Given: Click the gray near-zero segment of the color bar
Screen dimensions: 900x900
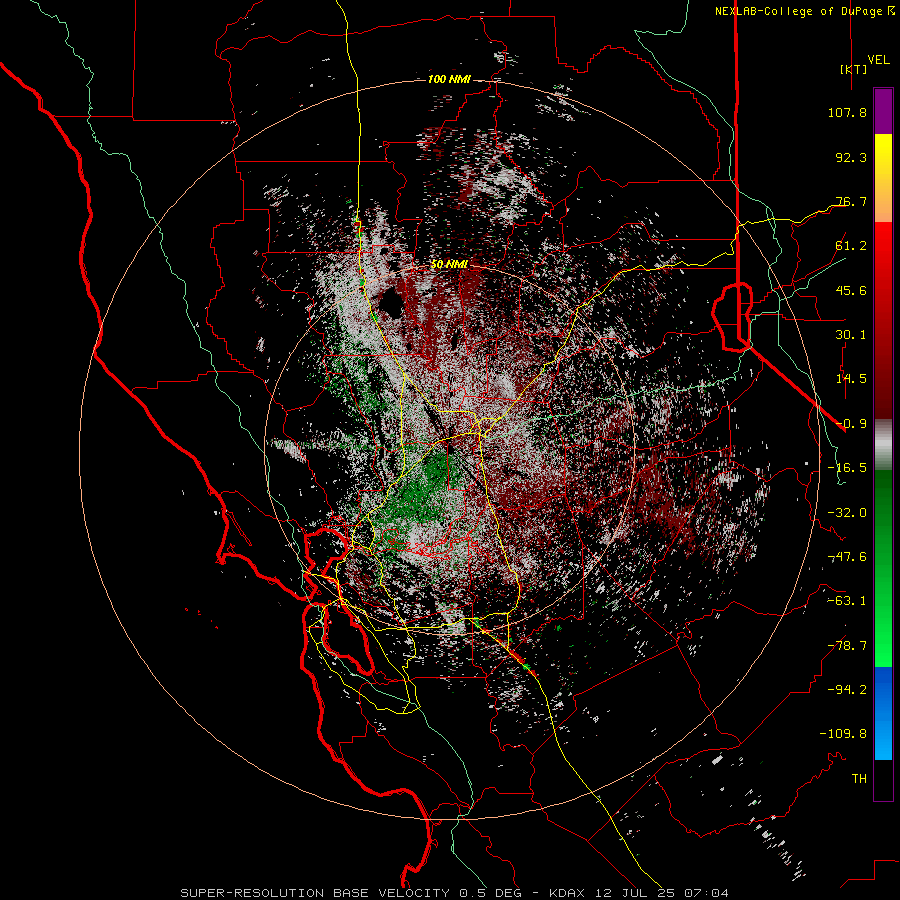Looking at the screenshot, I should [x=883, y=445].
